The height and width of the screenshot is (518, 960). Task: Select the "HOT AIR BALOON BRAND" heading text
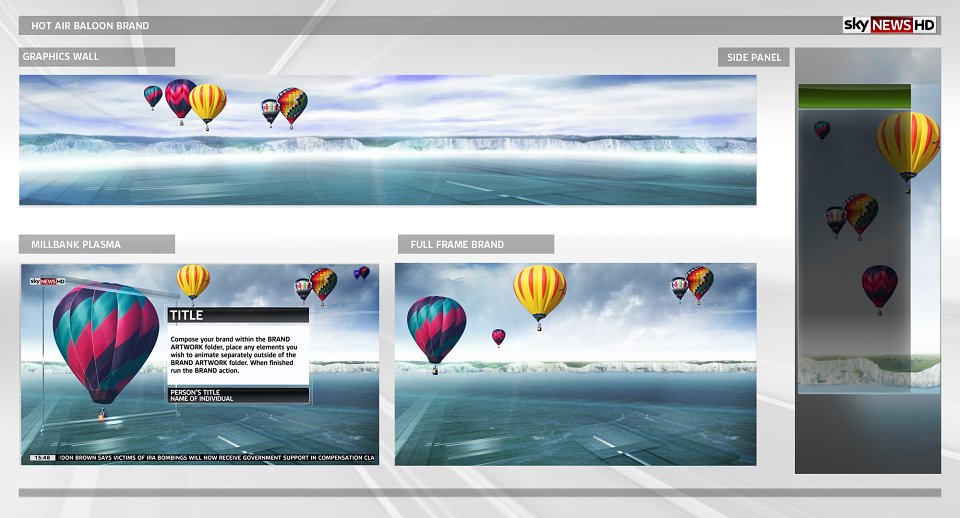pos(90,26)
